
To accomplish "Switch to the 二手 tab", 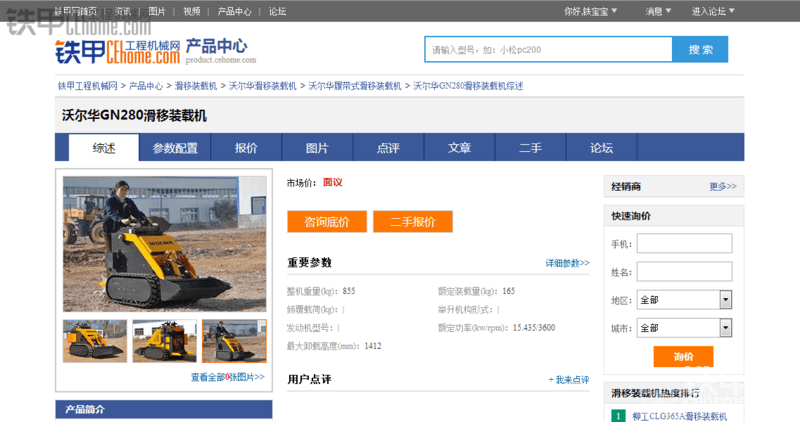I will (x=530, y=148).
